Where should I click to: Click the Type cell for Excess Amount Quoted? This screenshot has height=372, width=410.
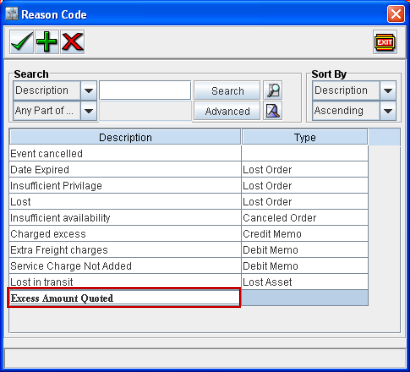305,298
